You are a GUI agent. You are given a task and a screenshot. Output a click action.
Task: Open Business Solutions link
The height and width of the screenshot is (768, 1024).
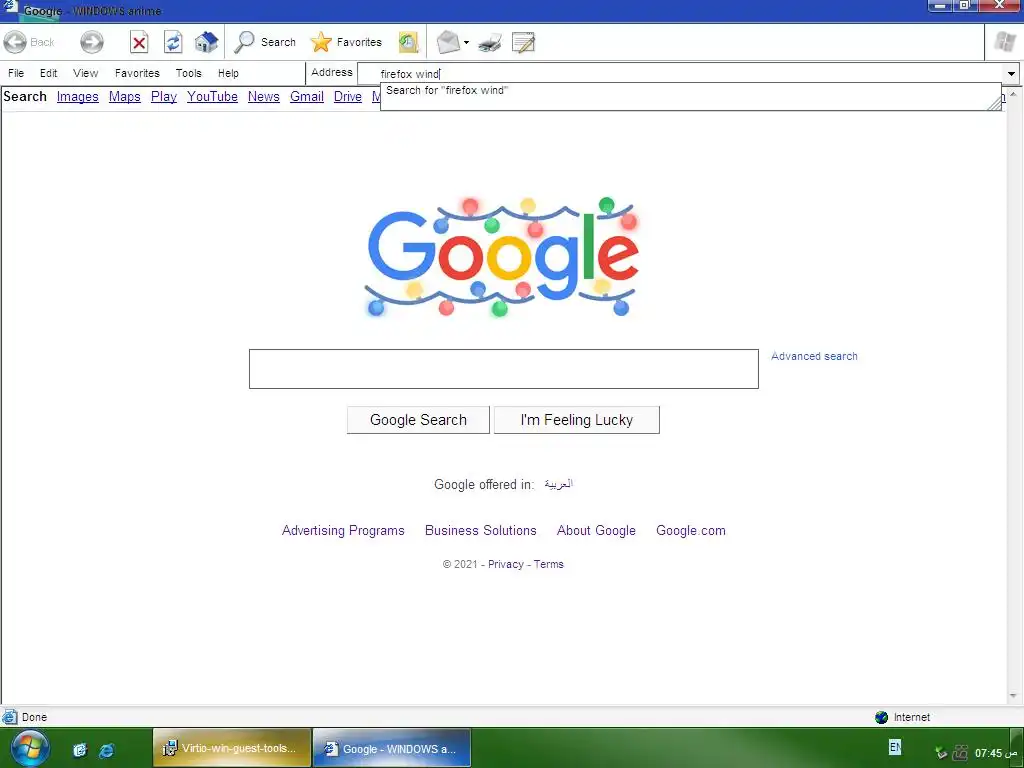pyautogui.click(x=481, y=530)
